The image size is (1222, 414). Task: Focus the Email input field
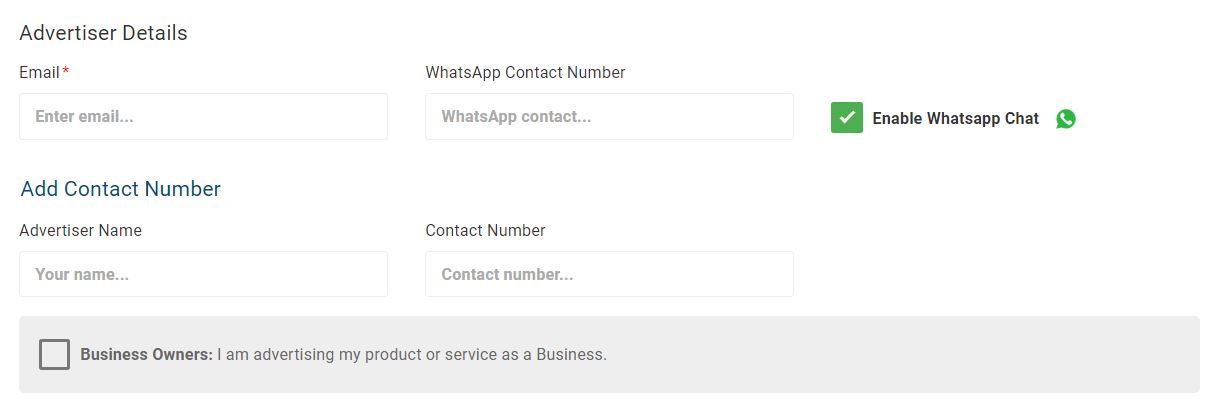[203, 116]
